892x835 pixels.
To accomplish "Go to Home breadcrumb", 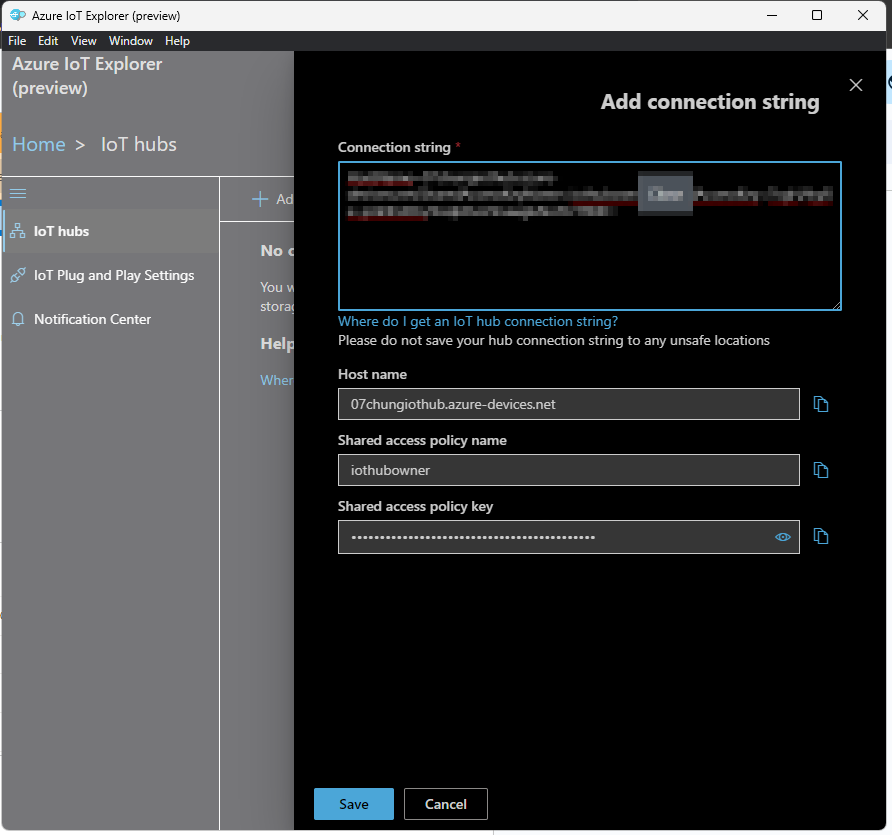I will point(39,144).
